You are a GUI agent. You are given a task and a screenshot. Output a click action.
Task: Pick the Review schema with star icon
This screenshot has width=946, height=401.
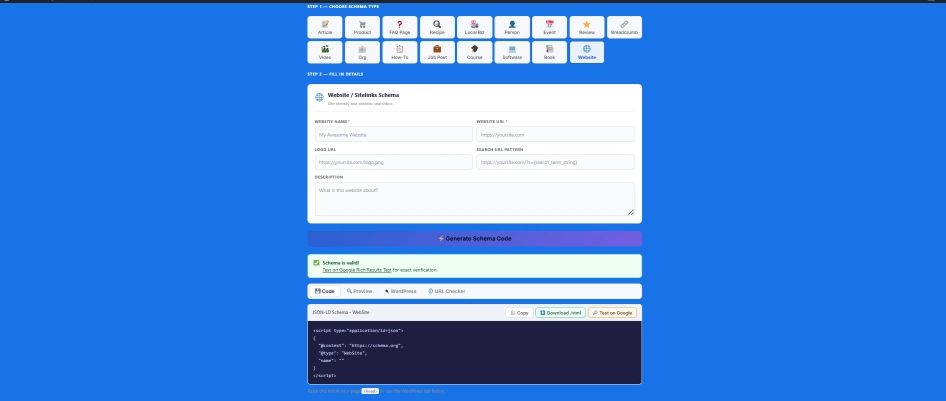pos(586,27)
